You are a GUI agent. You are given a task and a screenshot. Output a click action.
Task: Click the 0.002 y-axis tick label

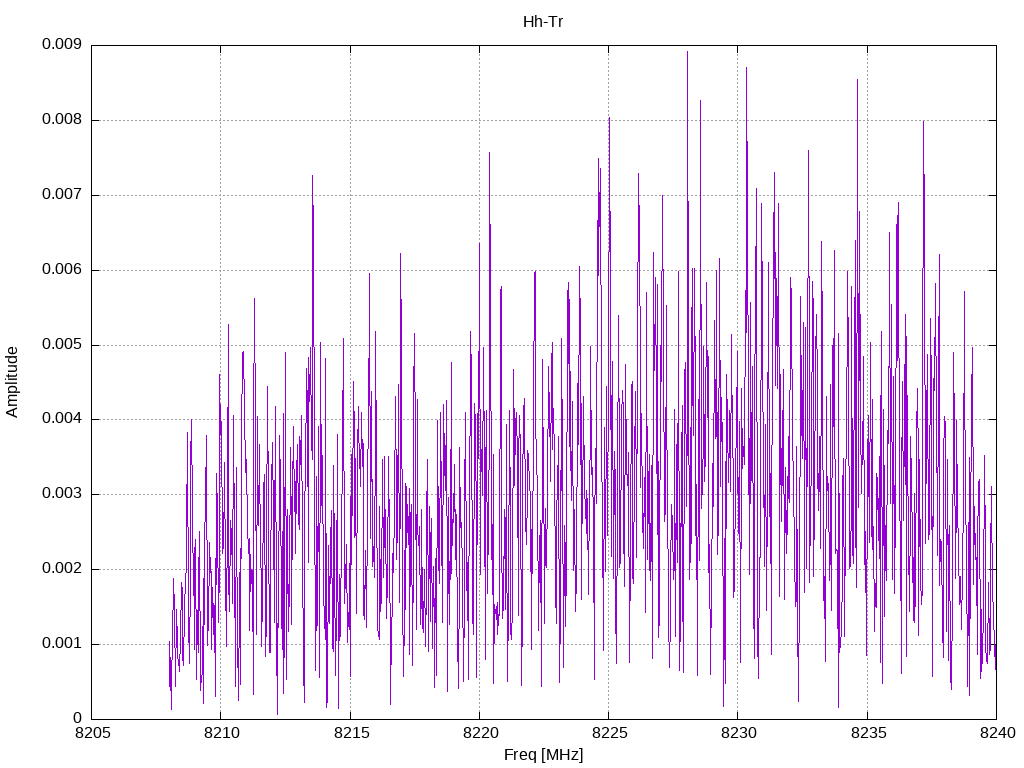click(x=62, y=569)
